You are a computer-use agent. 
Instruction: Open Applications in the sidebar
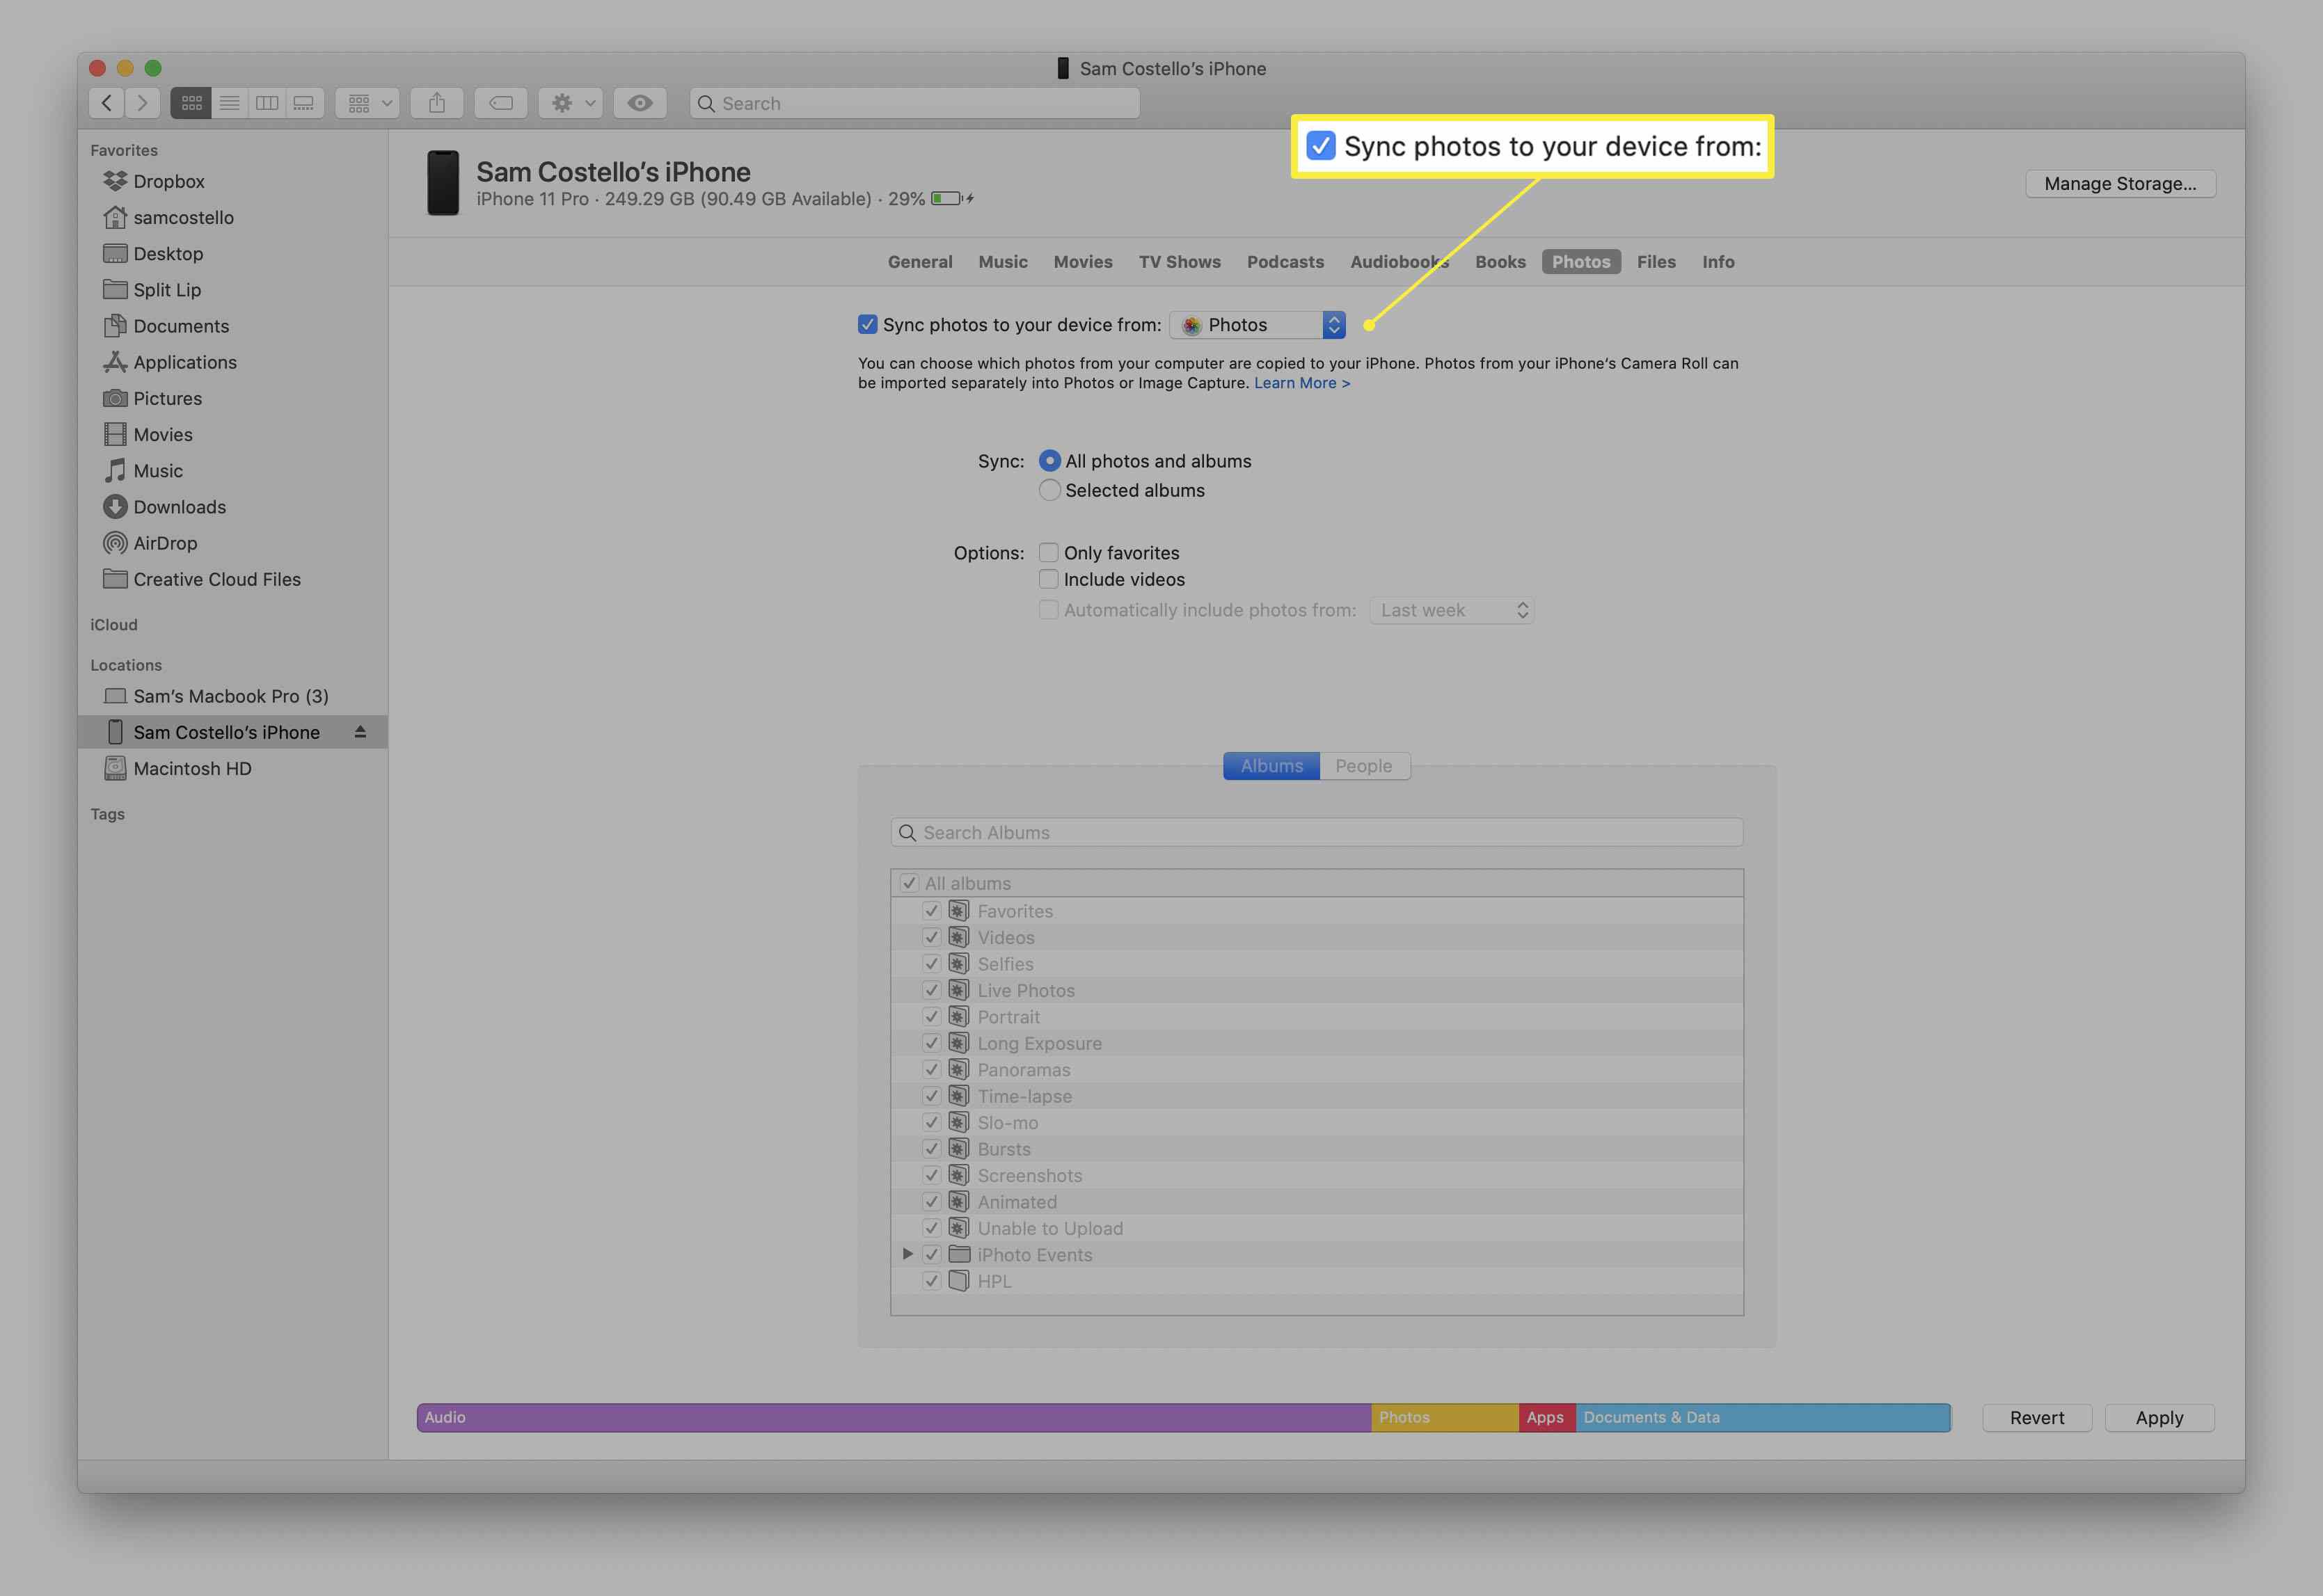tap(232, 362)
